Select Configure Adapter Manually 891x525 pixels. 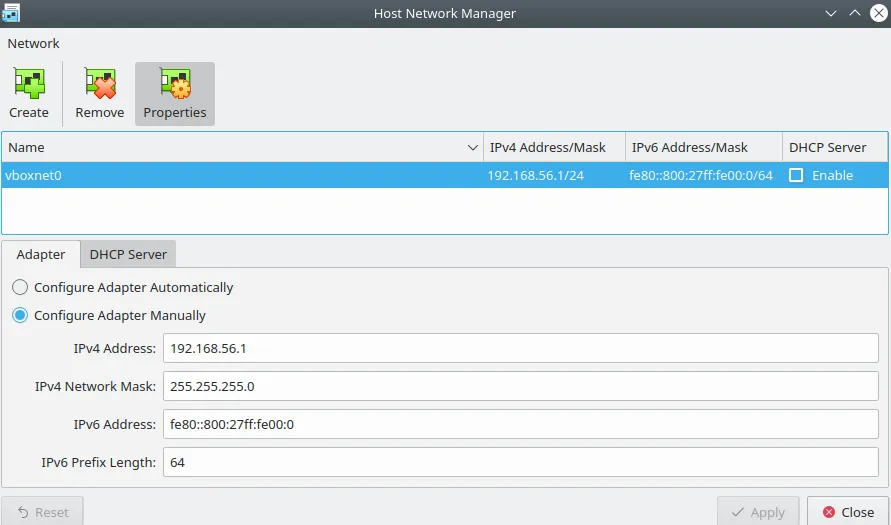pos(20,315)
